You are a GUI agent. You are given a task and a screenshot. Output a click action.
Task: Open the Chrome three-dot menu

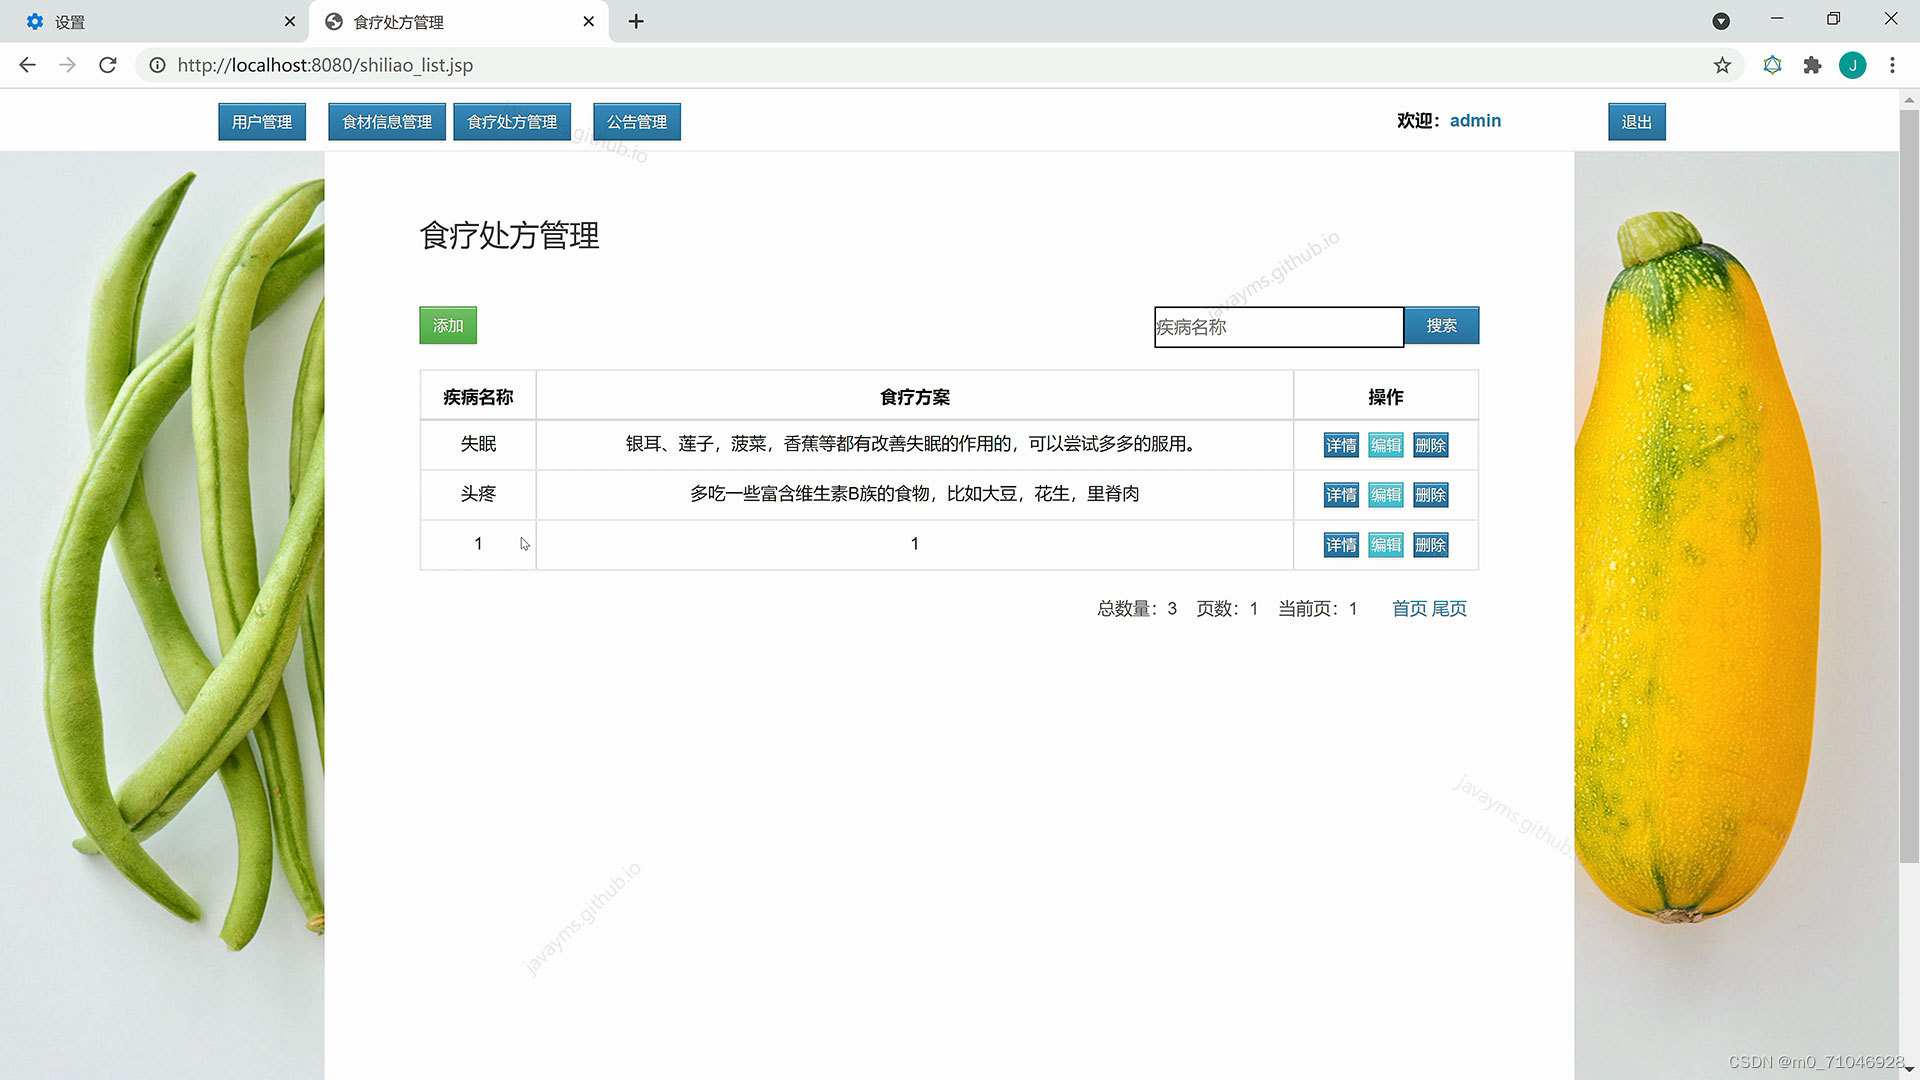1892,65
